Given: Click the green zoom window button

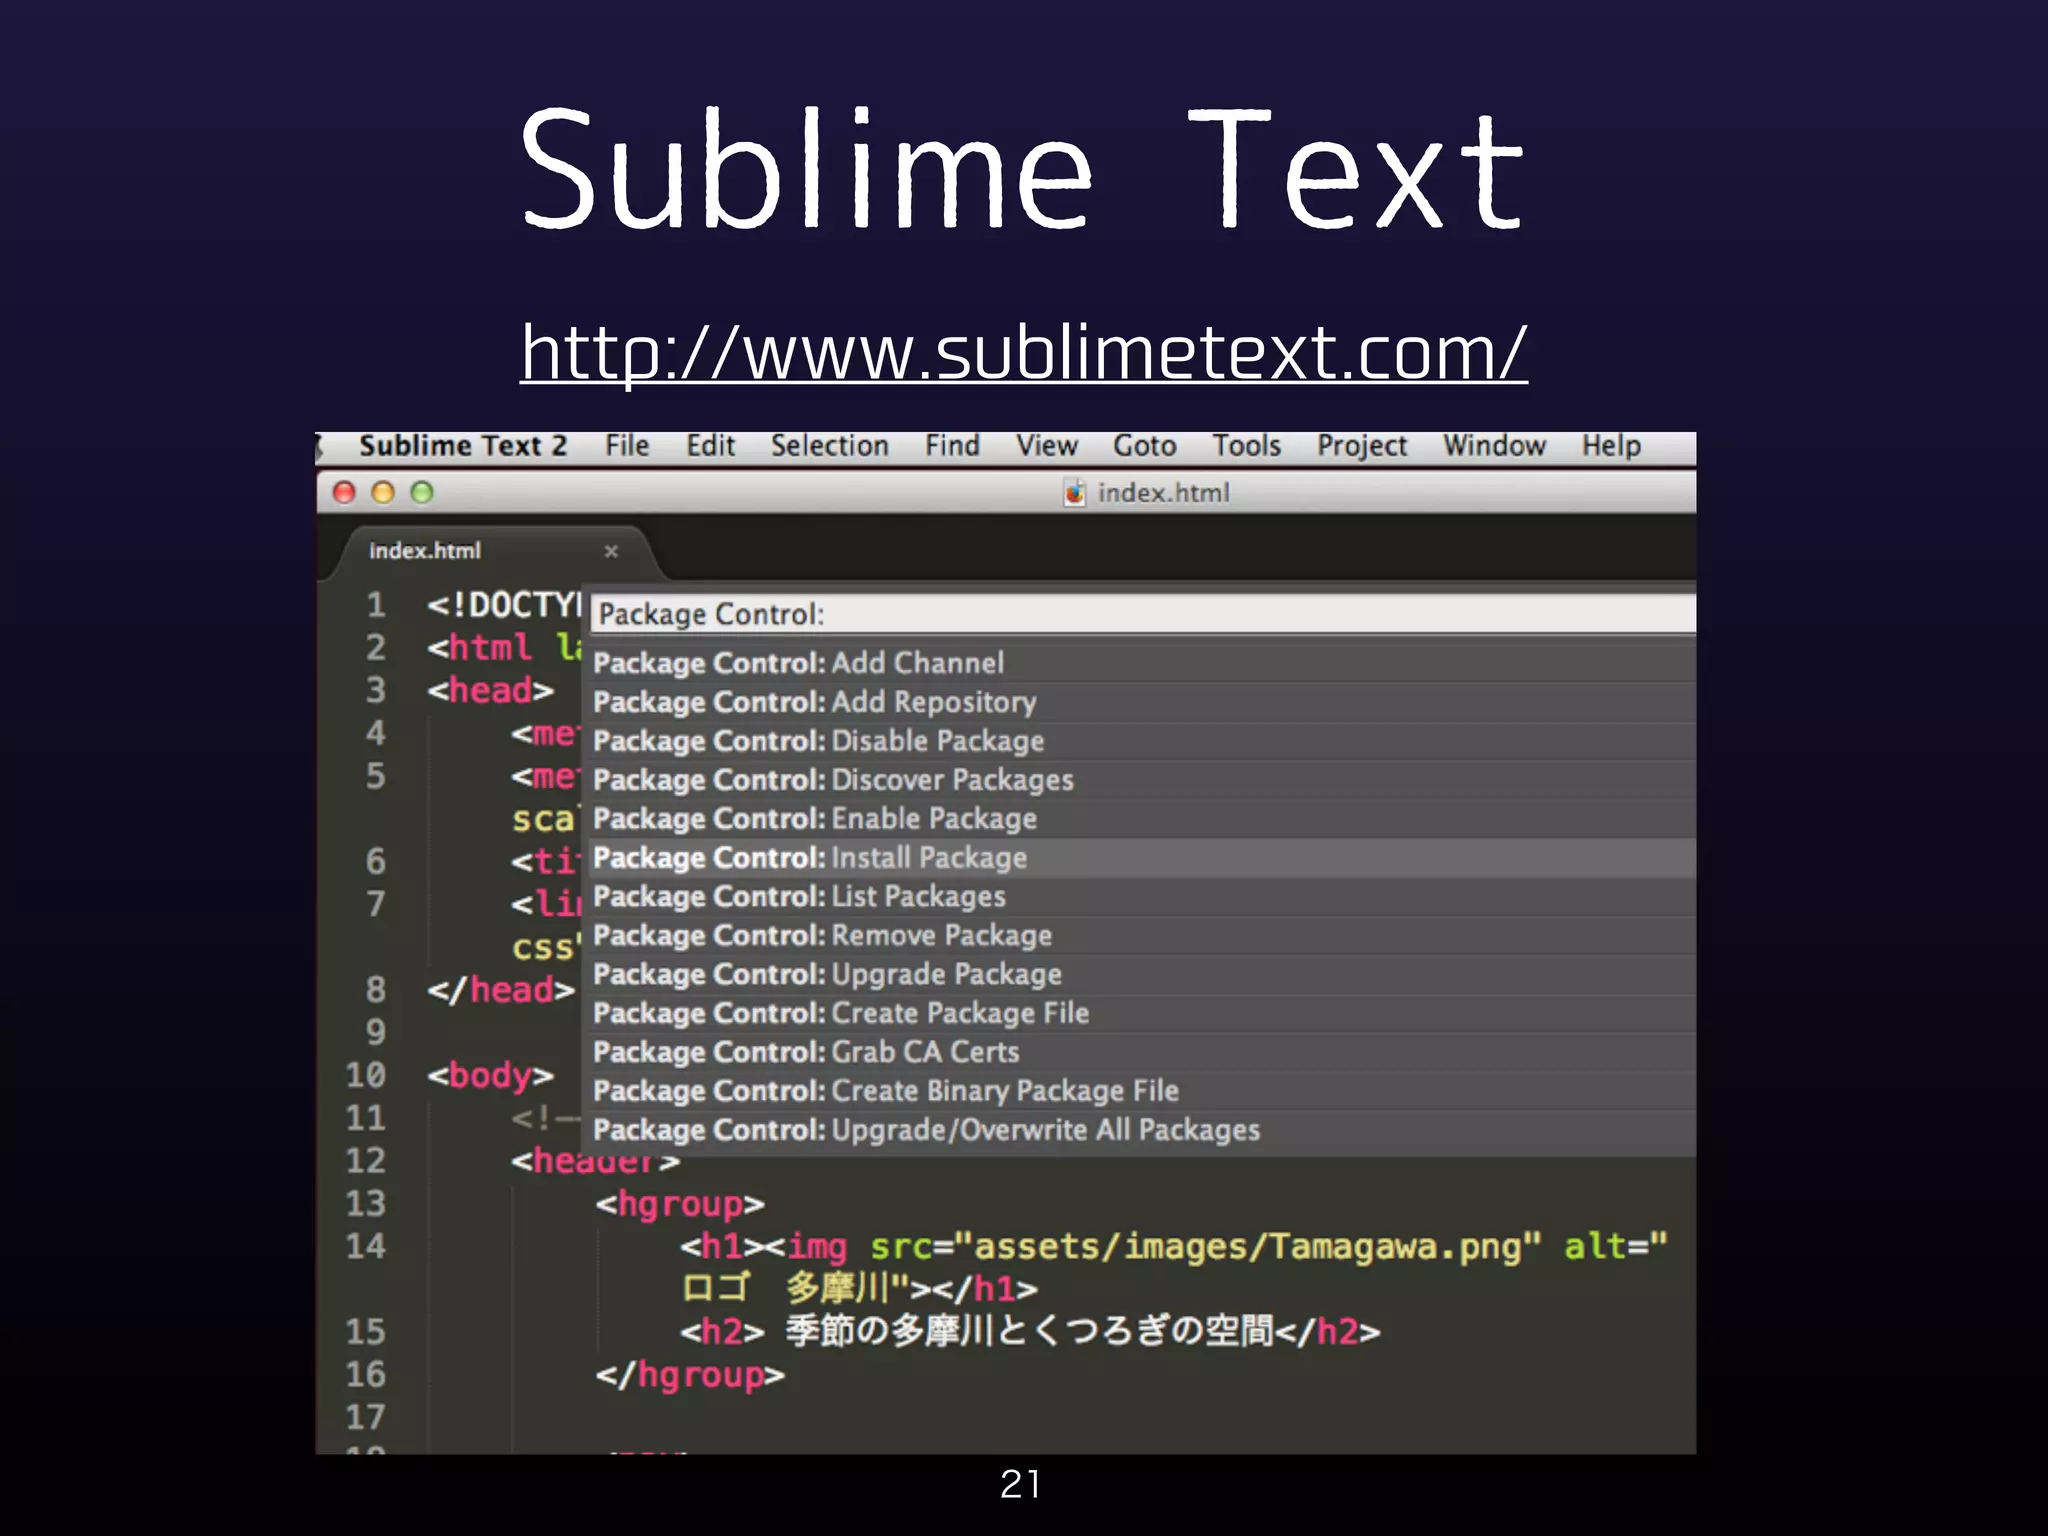Looking at the screenshot, I should click(422, 492).
